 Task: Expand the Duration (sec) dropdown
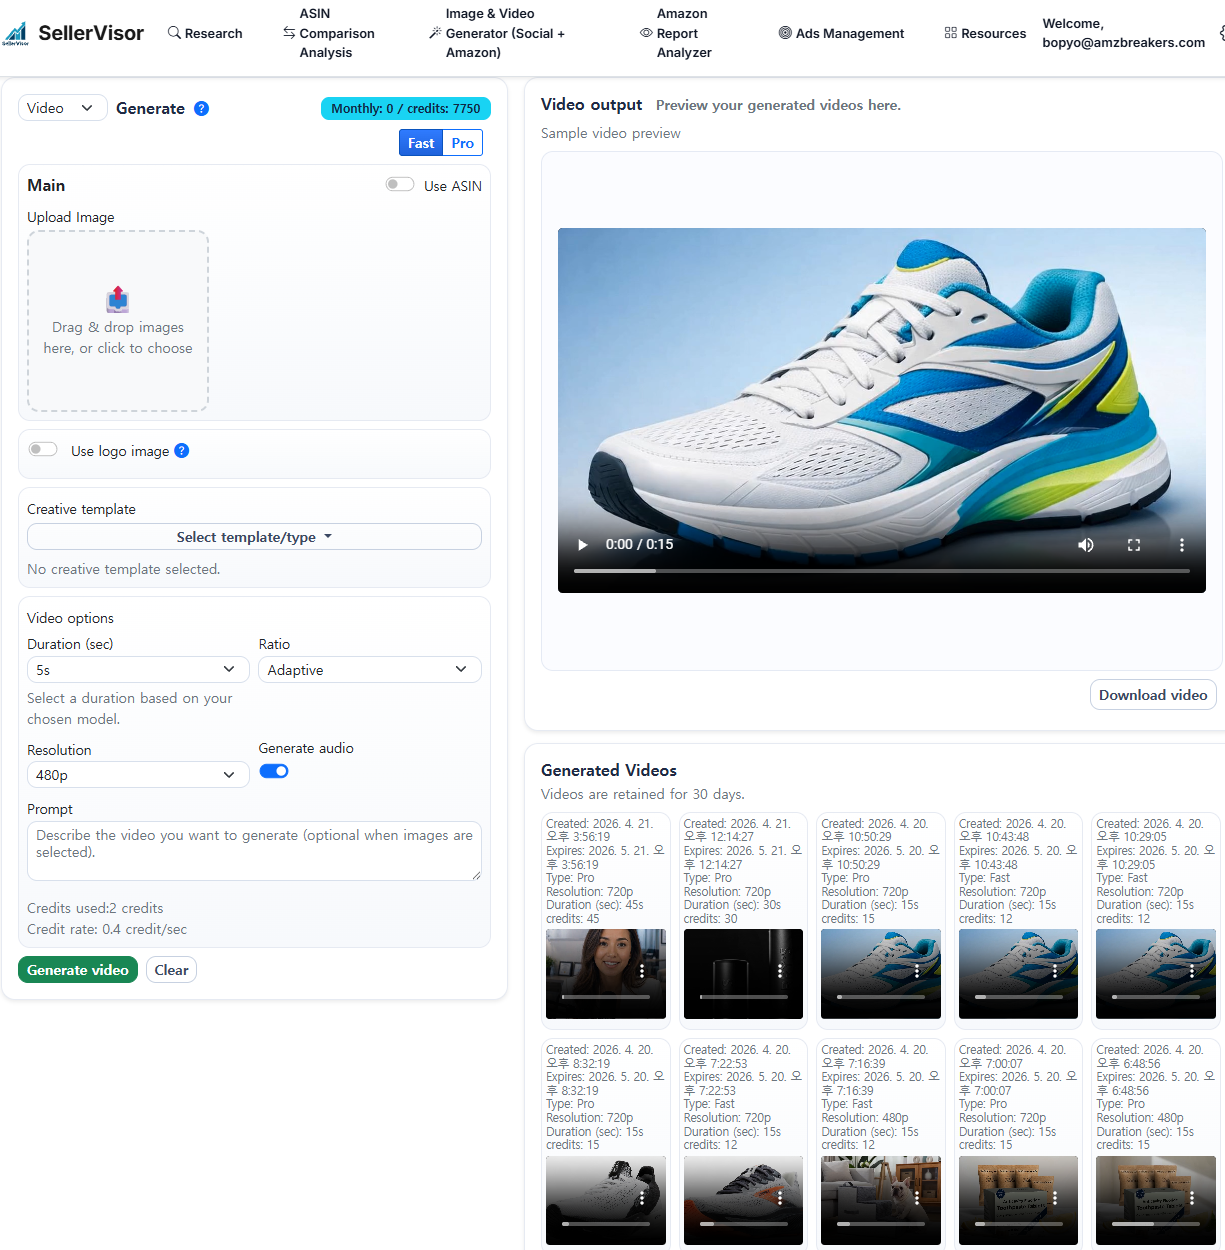pos(138,670)
